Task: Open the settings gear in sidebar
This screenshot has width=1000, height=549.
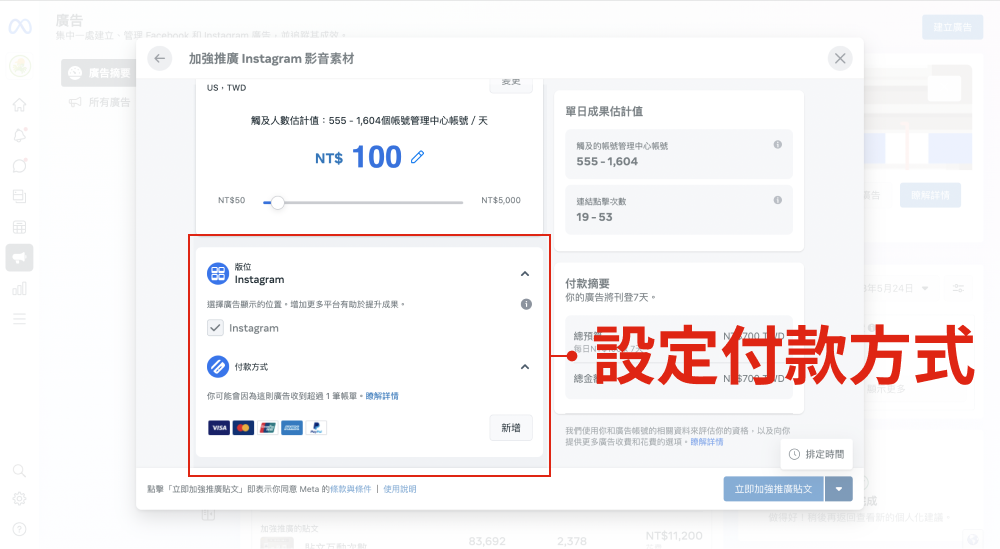Action: (x=19, y=499)
